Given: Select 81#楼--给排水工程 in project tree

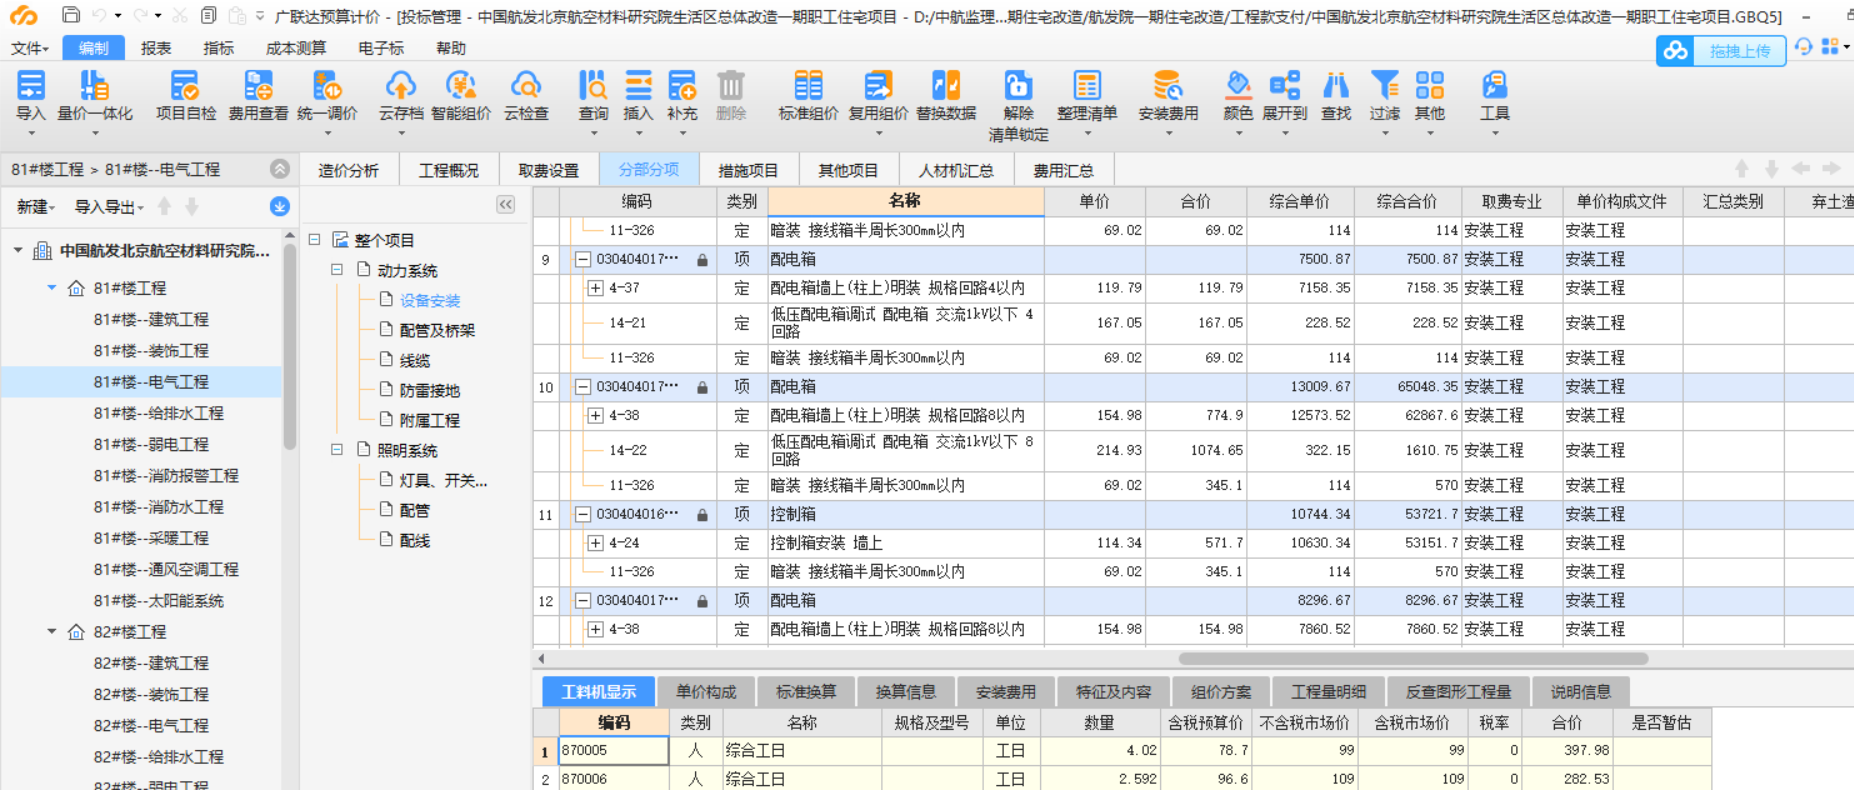Looking at the screenshot, I should (158, 413).
